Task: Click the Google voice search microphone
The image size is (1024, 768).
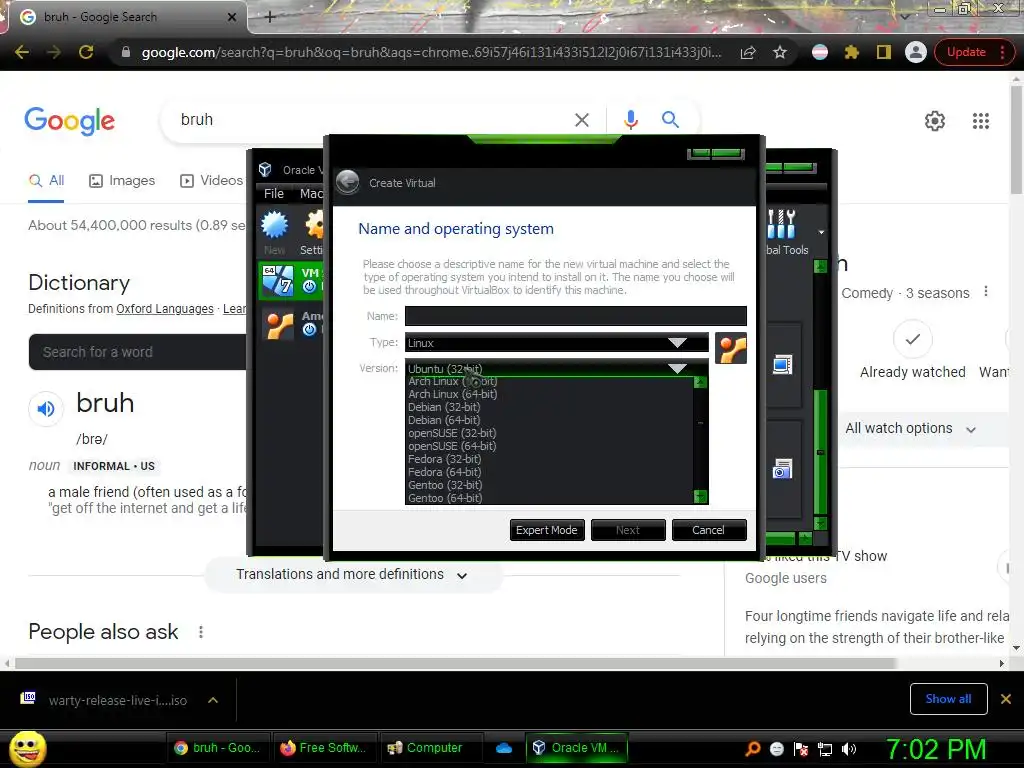Action: point(630,120)
